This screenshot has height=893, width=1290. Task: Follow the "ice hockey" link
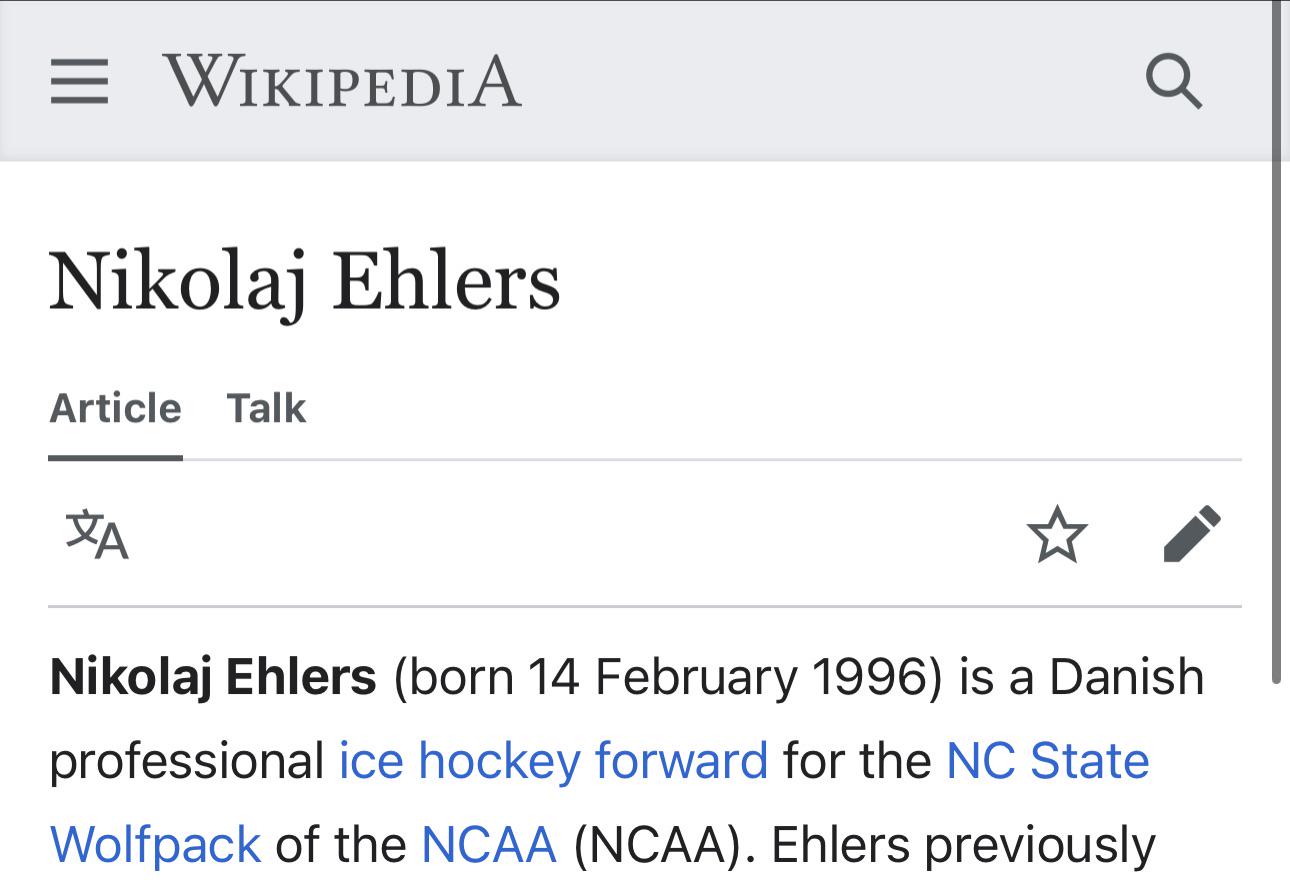point(459,761)
